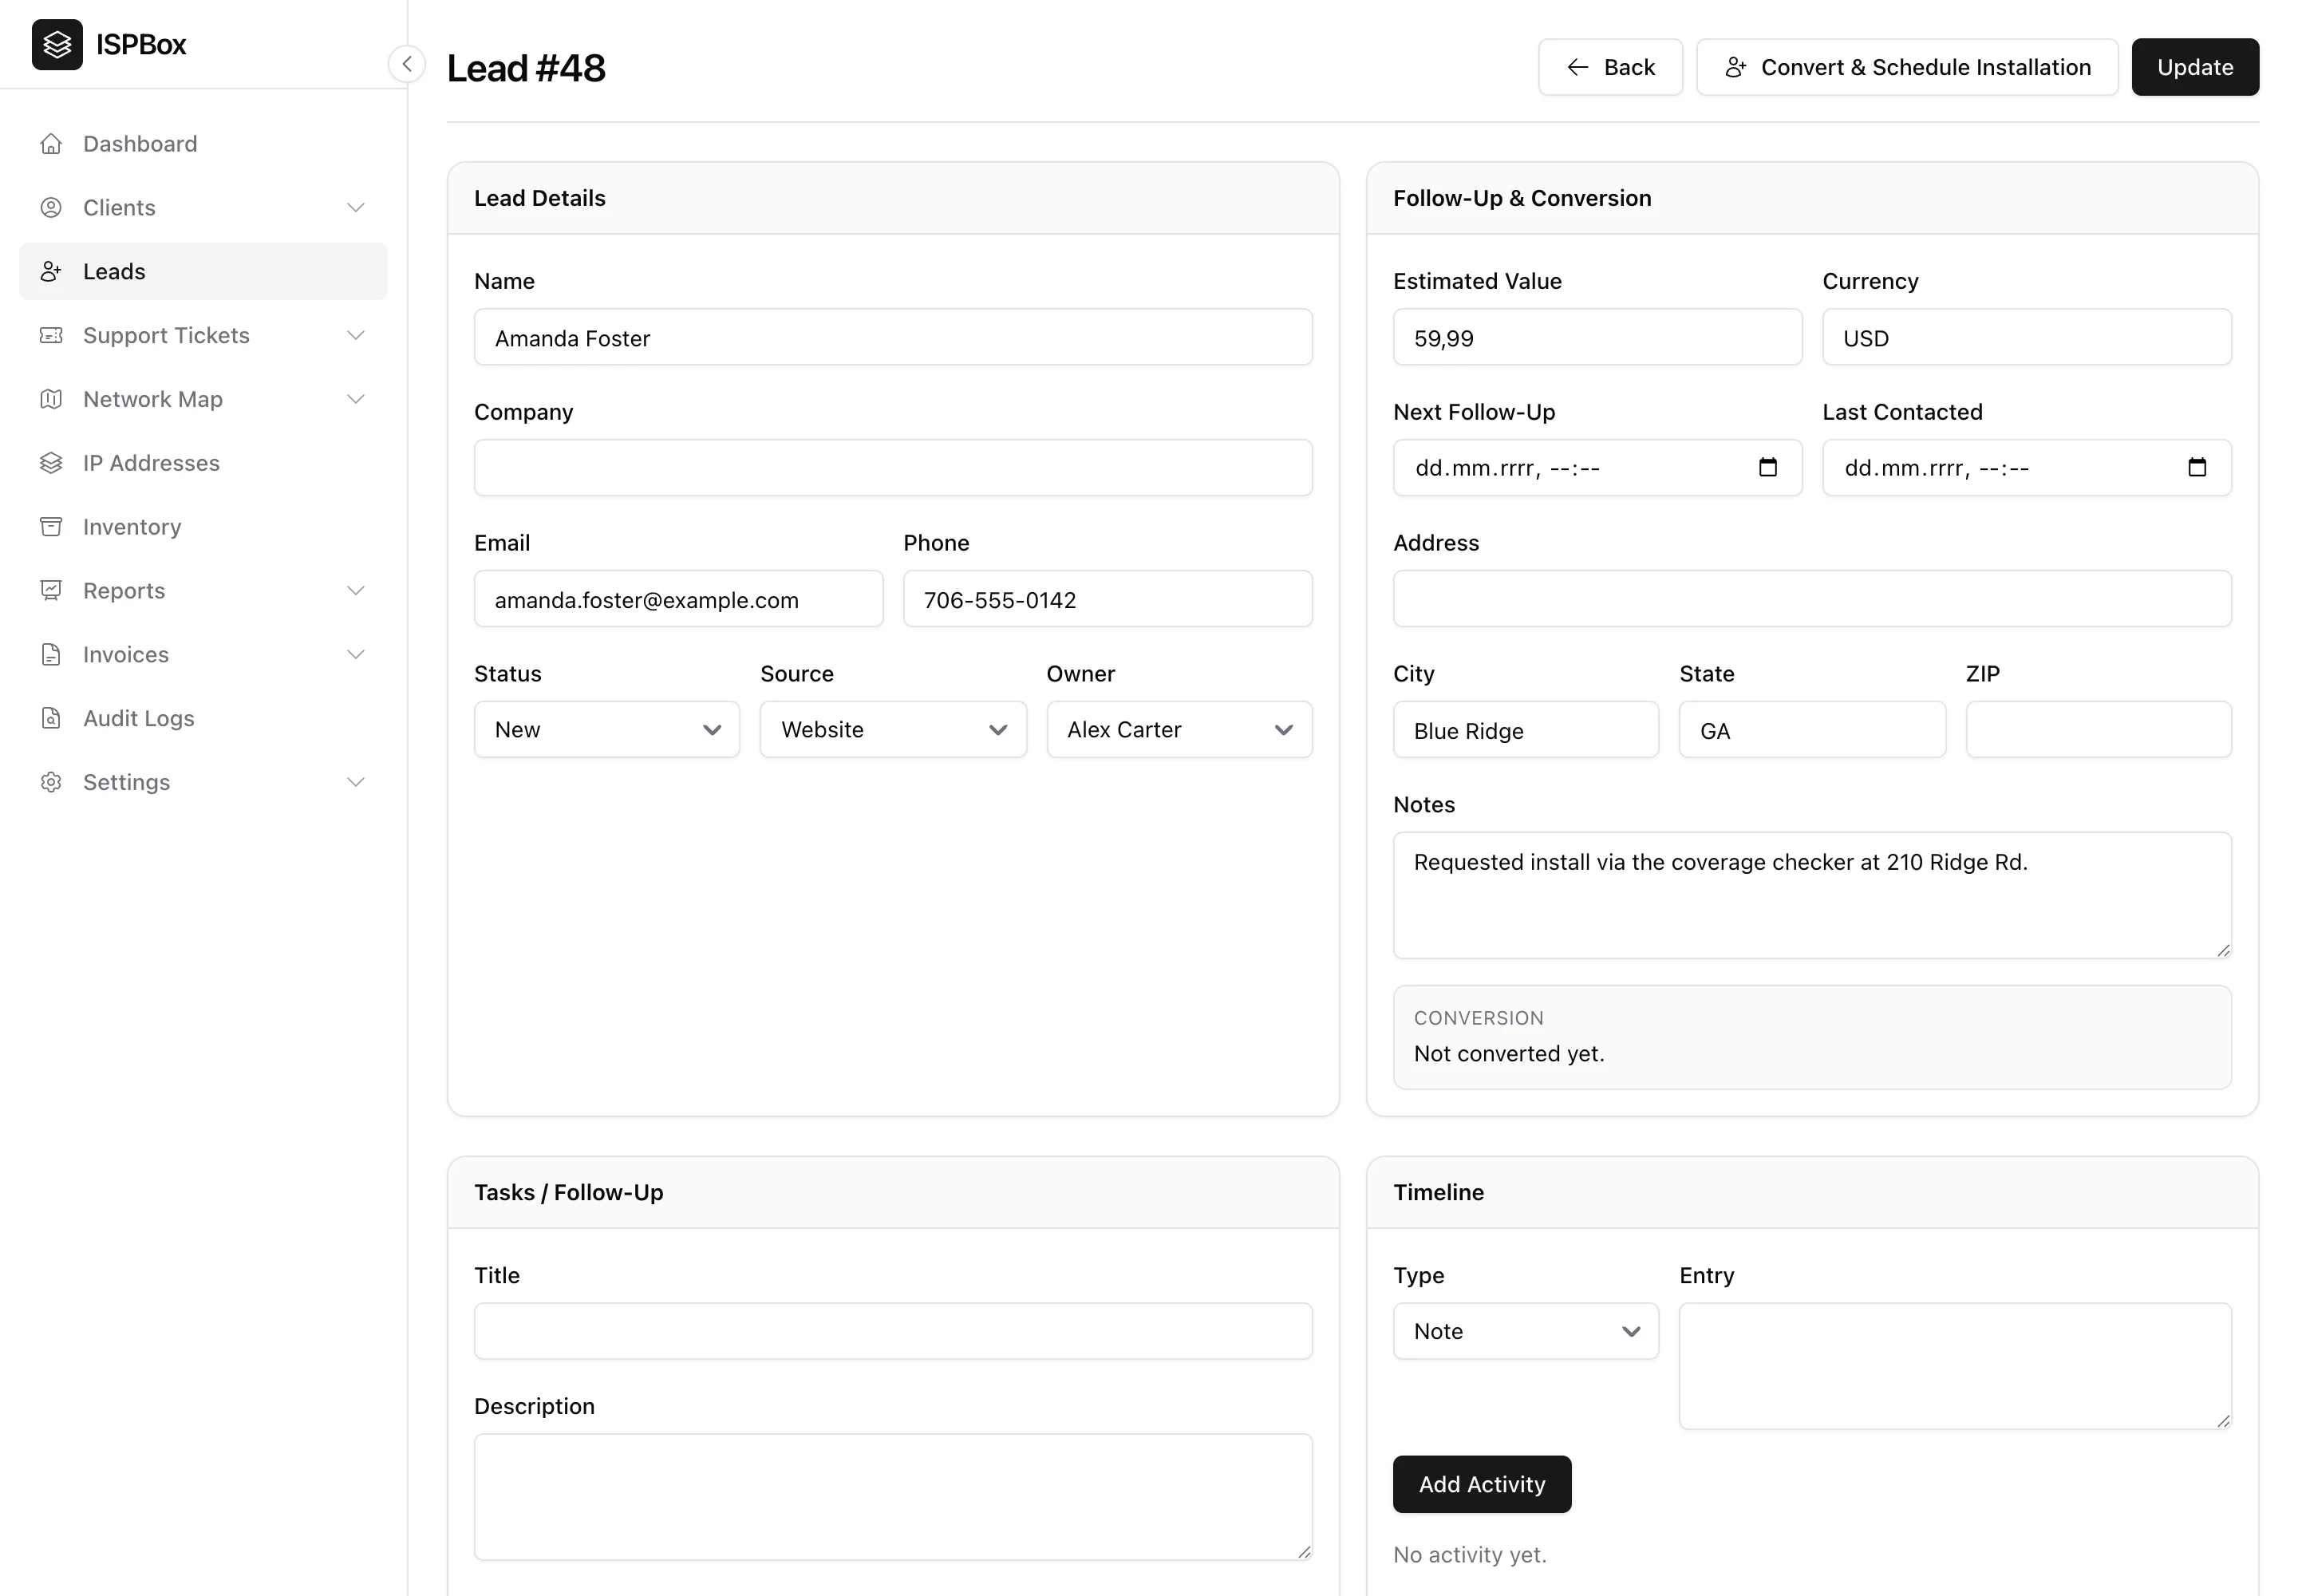This screenshot has width=2298, height=1596.
Task: Click the Timeline Entry textarea
Action: (1955, 1366)
